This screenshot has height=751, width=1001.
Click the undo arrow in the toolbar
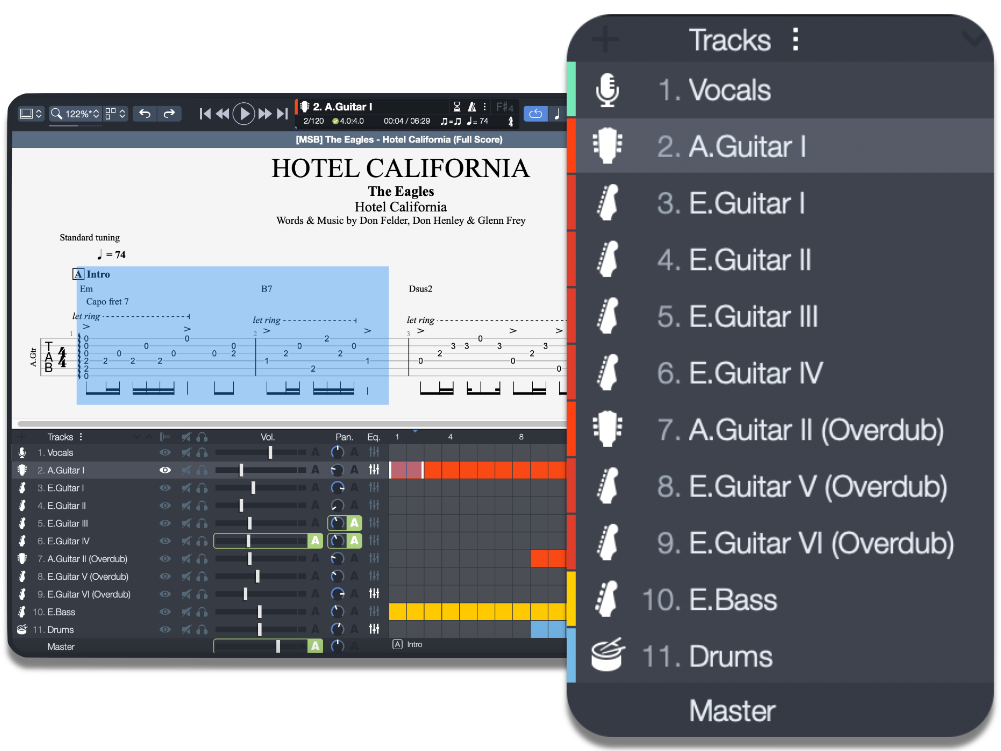[145, 114]
